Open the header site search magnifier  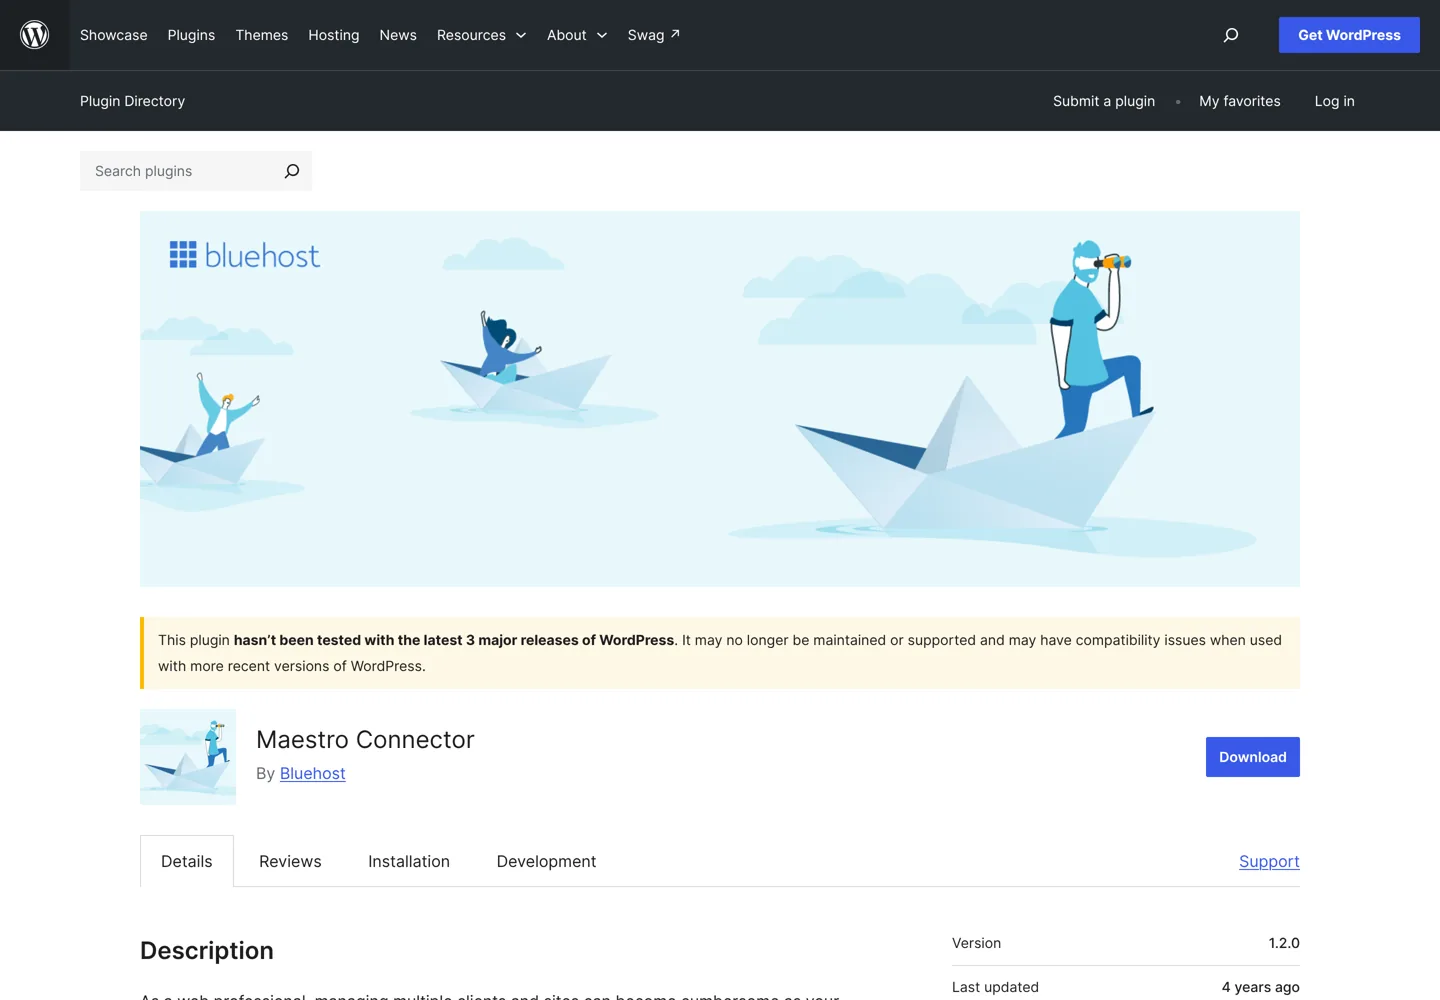1231,35
